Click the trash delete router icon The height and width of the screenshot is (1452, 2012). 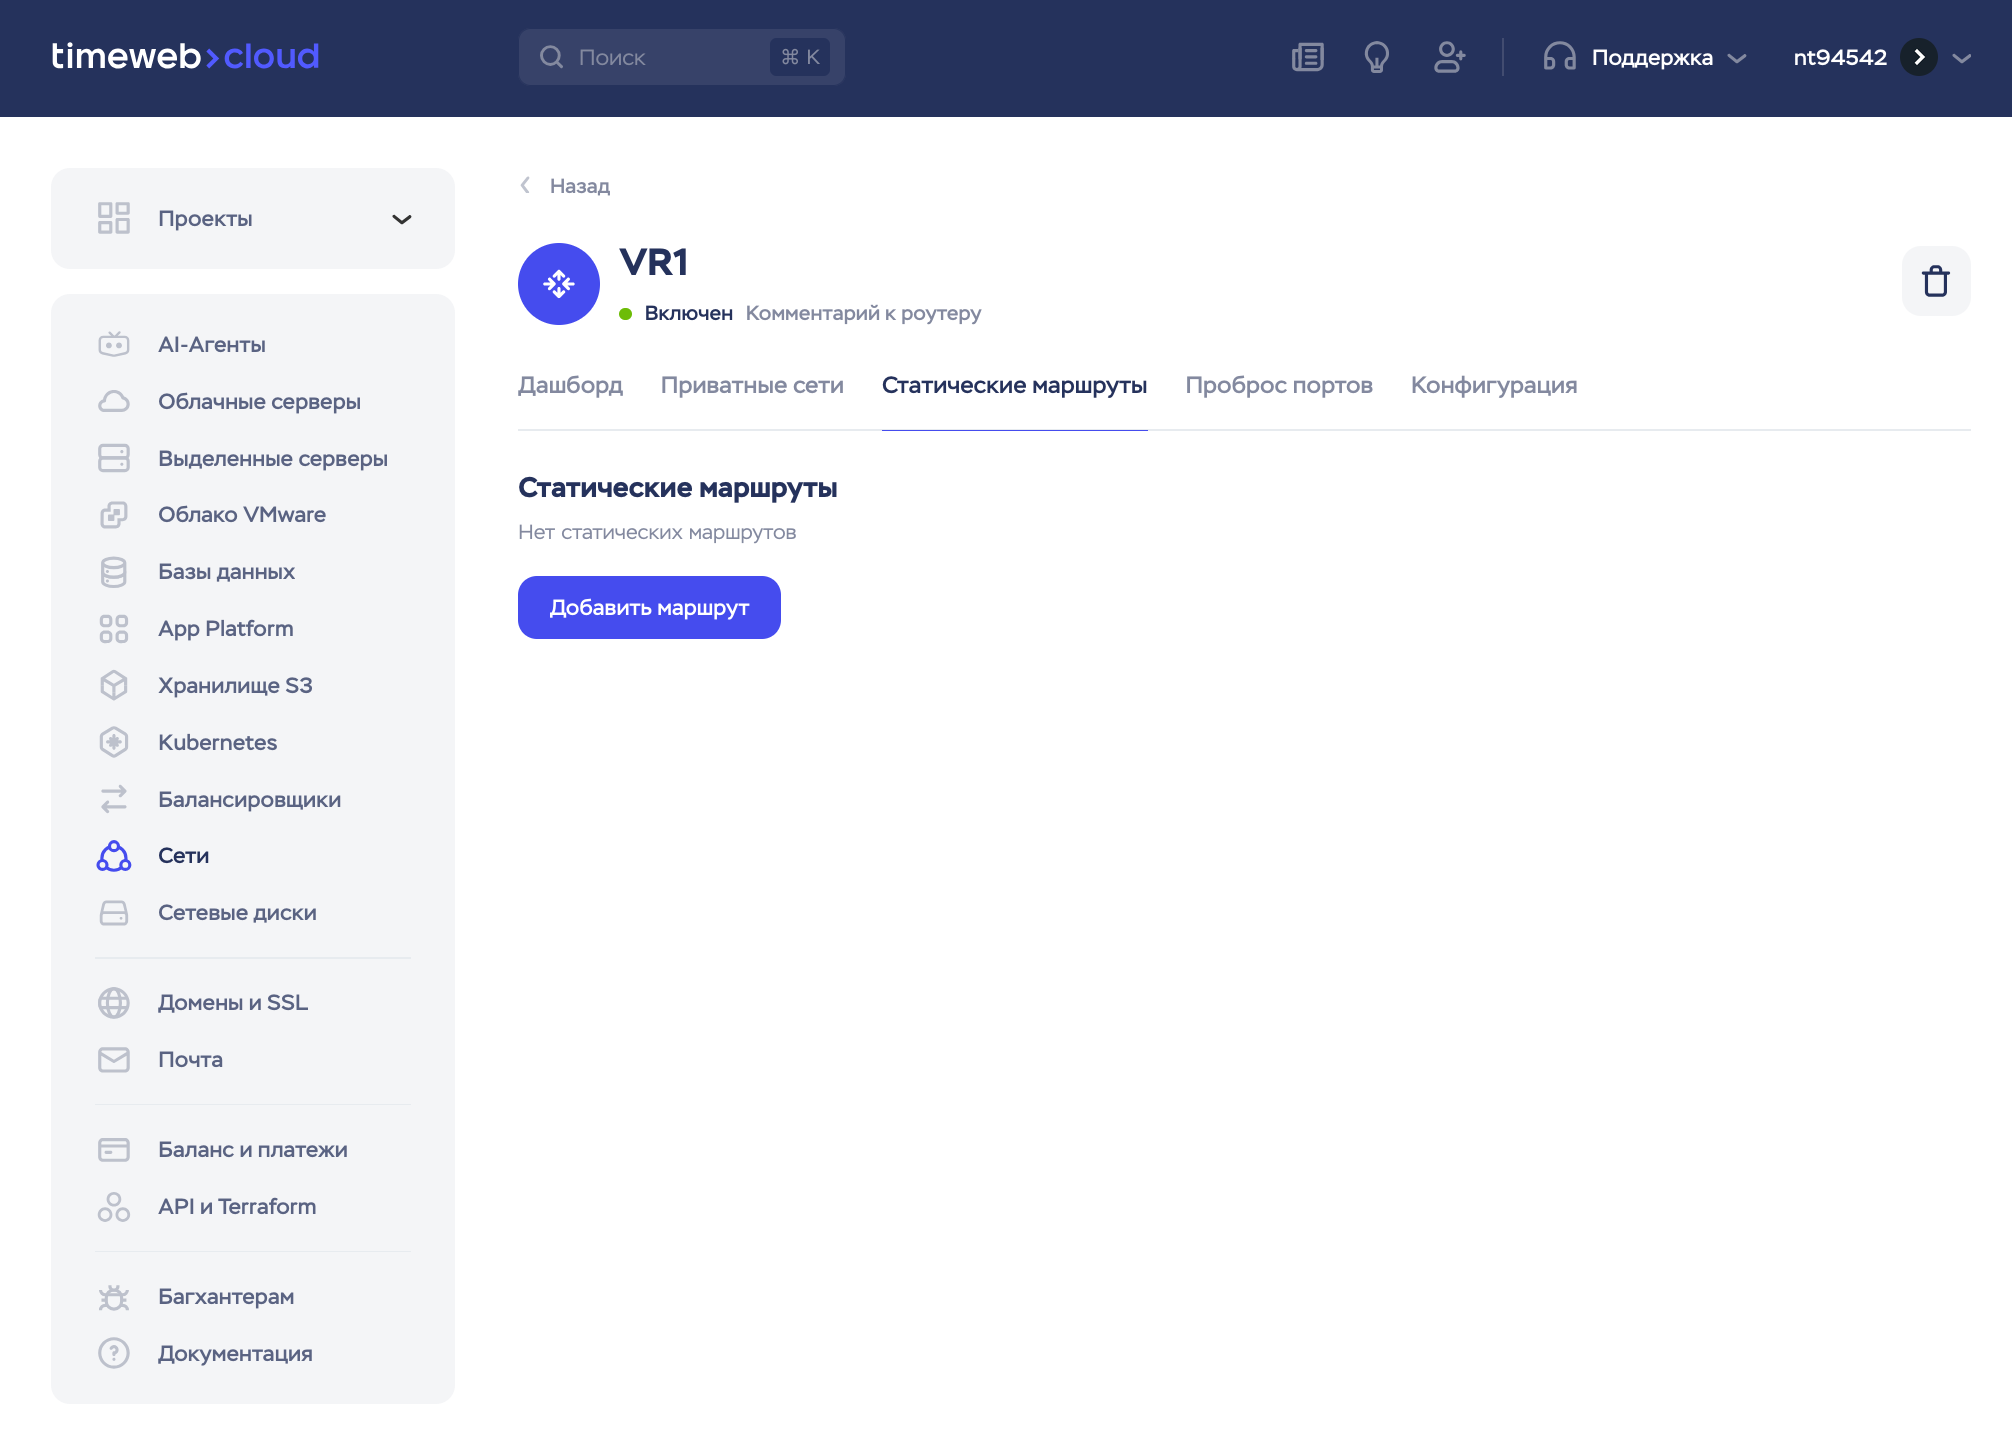(1935, 281)
